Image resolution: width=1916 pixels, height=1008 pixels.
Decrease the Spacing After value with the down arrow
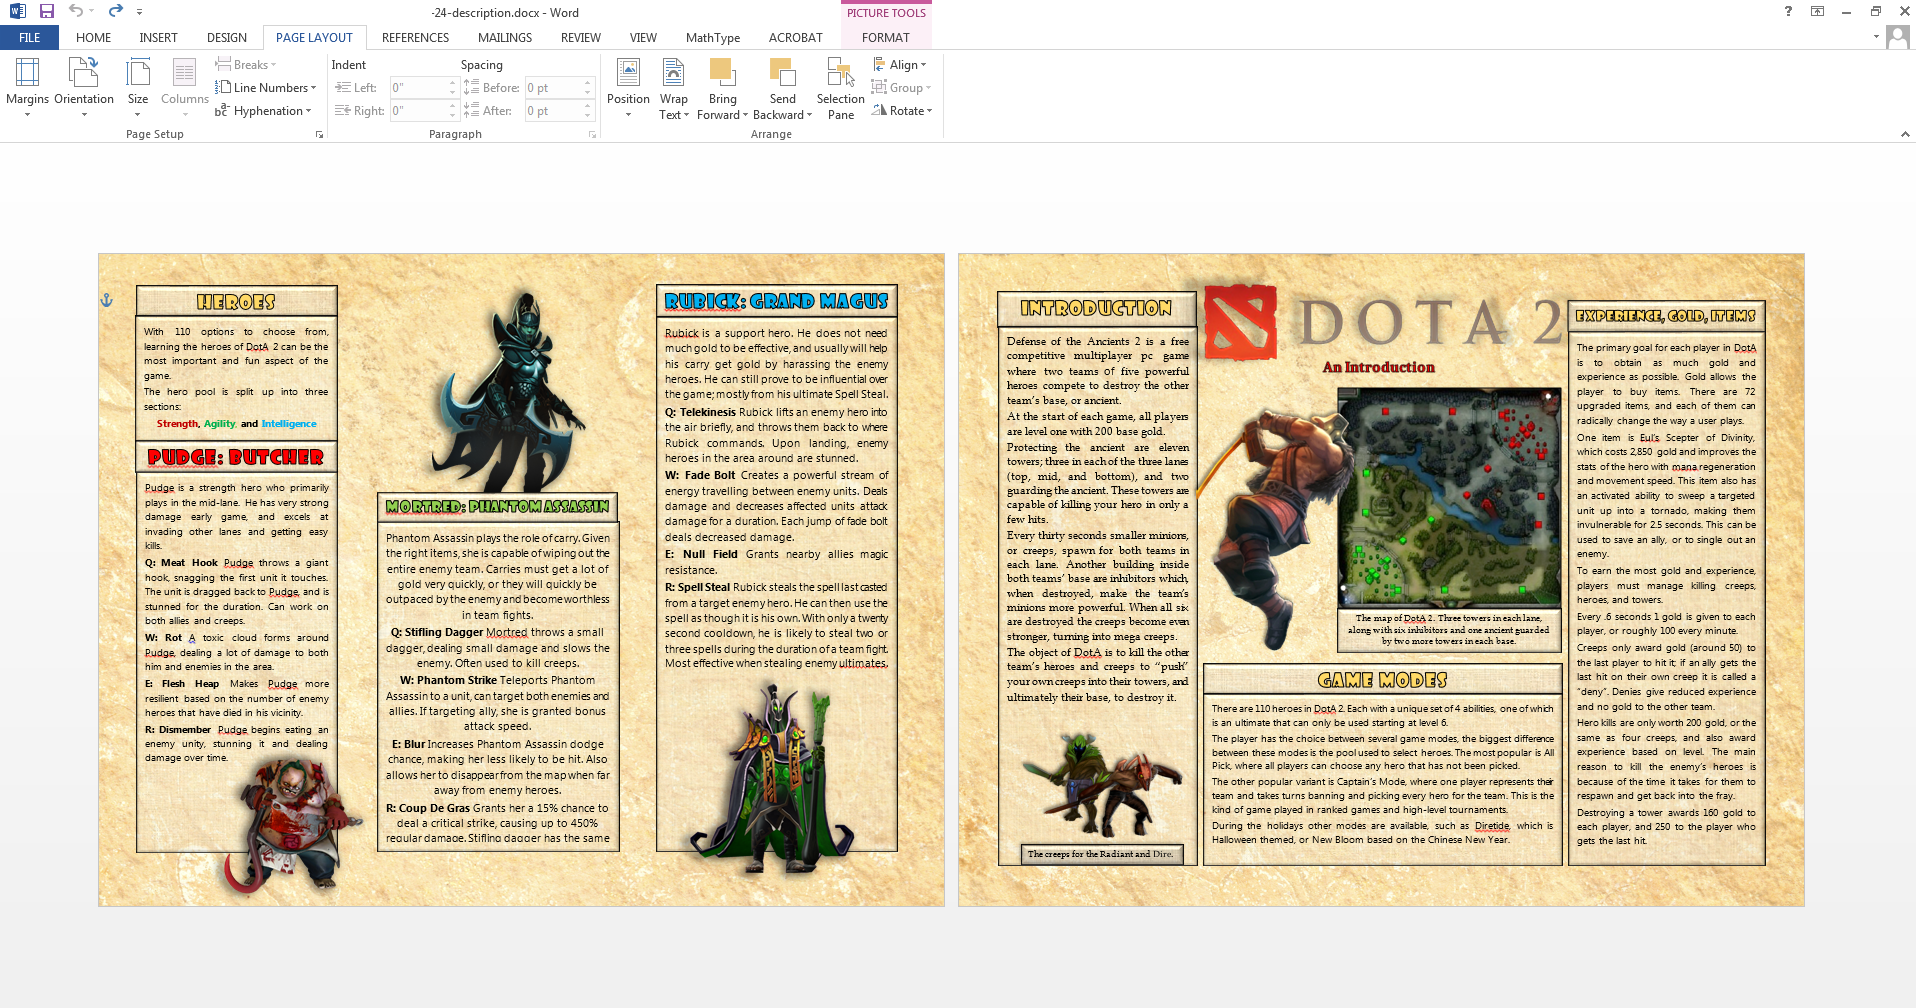(x=588, y=116)
